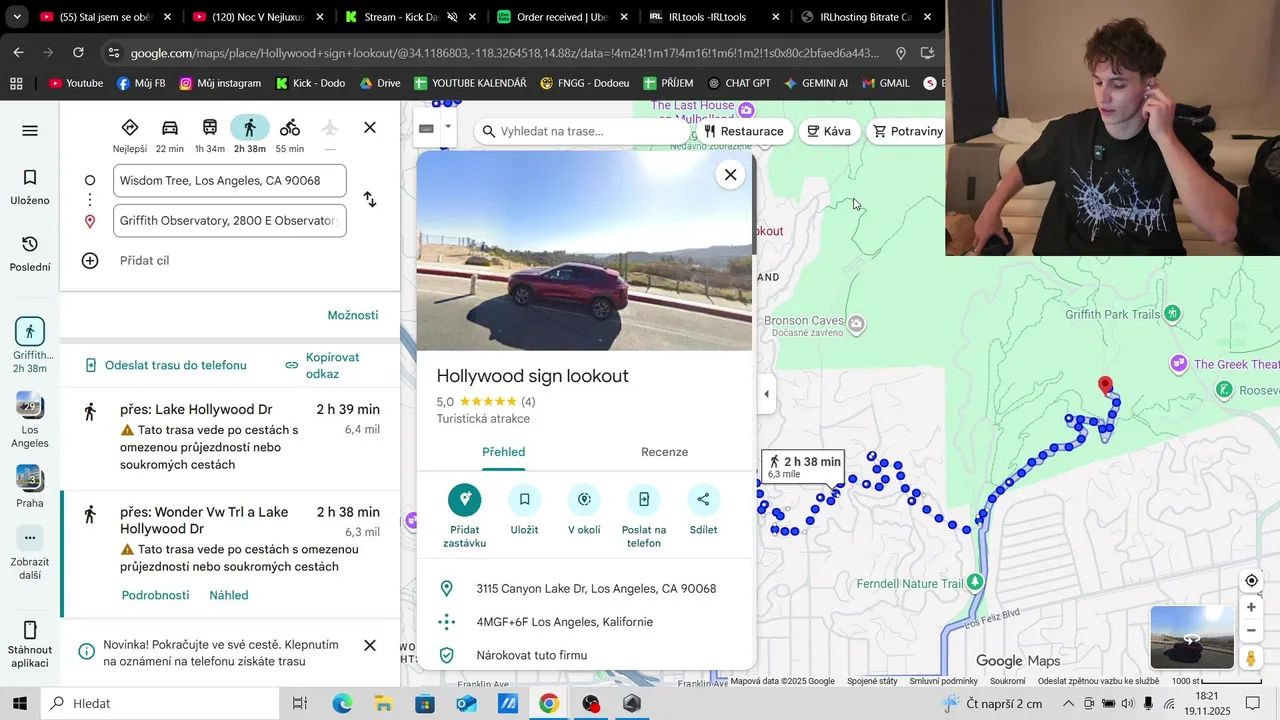This screenshot has width=1280, height=720.
Task: Select the Nejlepší best travel mode
Action: 130,135
